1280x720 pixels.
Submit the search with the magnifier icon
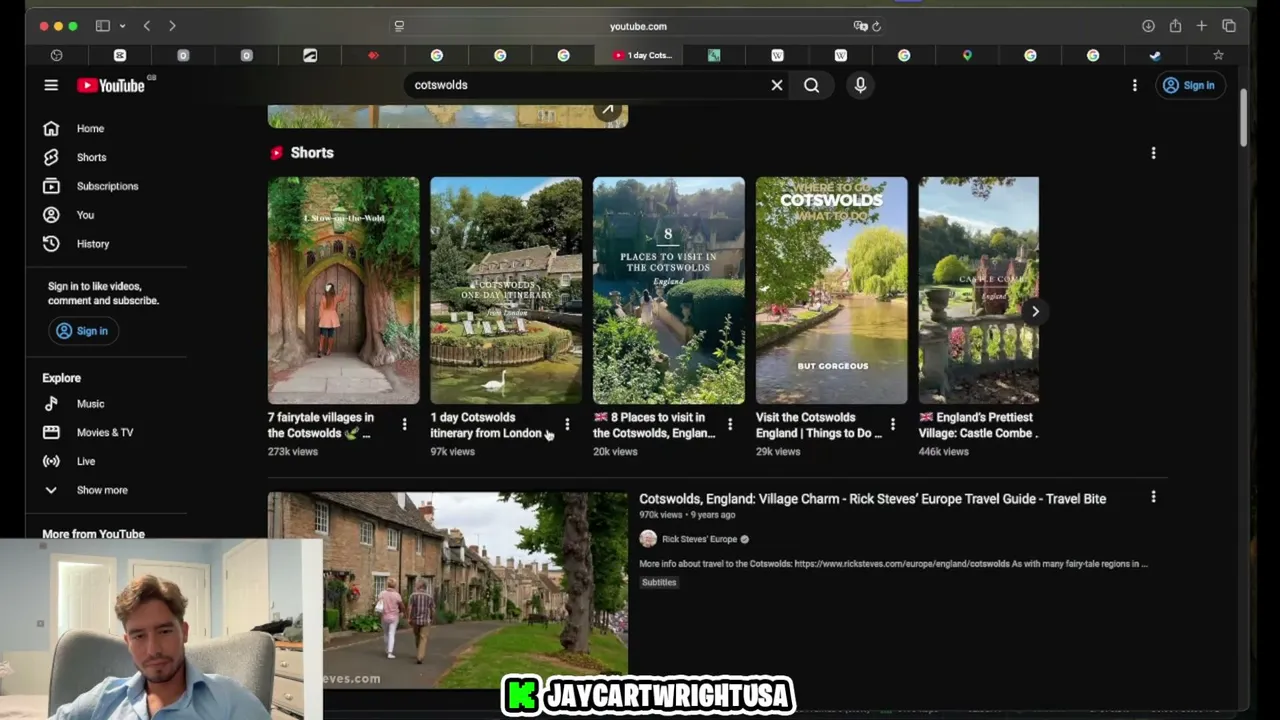click(x=812, y=85)
